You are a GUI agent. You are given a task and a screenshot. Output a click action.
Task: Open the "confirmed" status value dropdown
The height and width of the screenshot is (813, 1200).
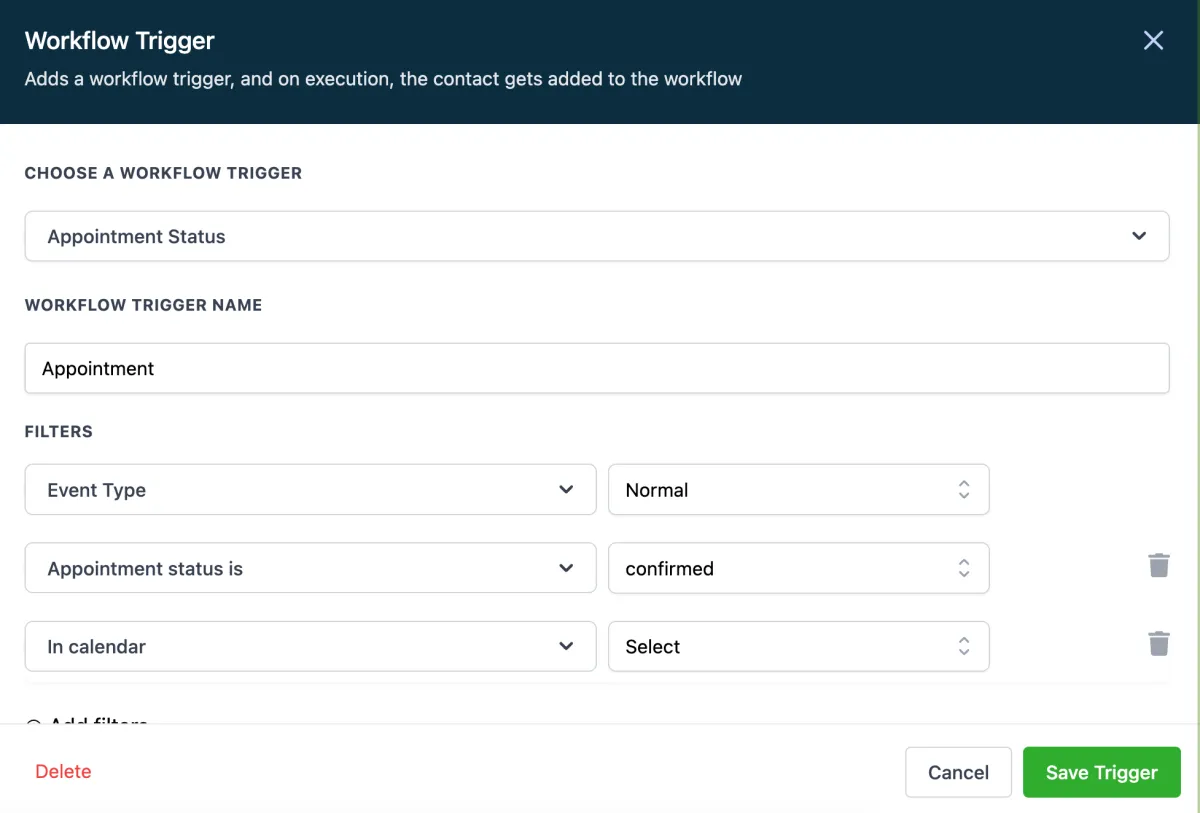point(798,568)
